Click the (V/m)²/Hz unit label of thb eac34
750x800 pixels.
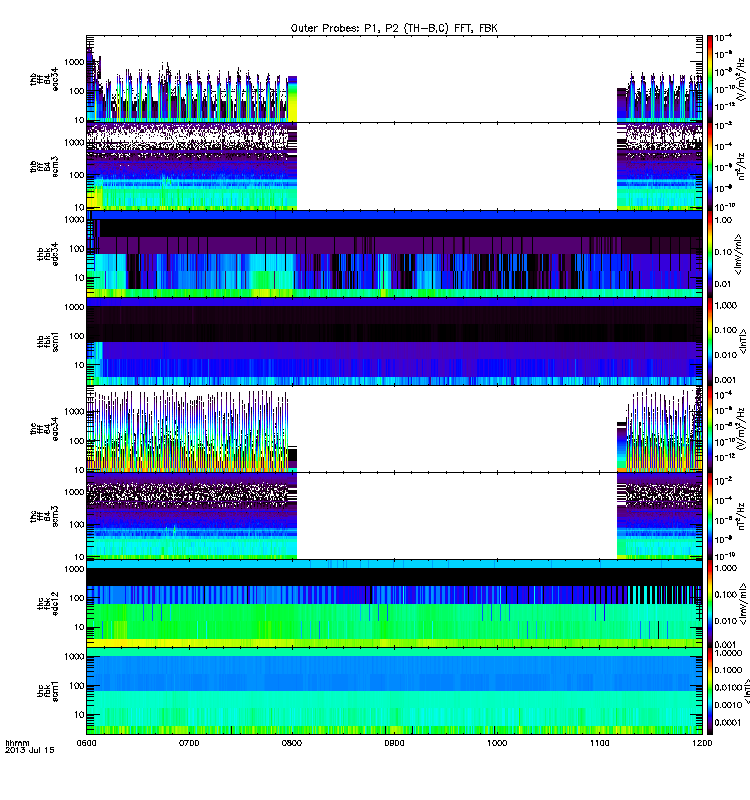coord(742,79)
